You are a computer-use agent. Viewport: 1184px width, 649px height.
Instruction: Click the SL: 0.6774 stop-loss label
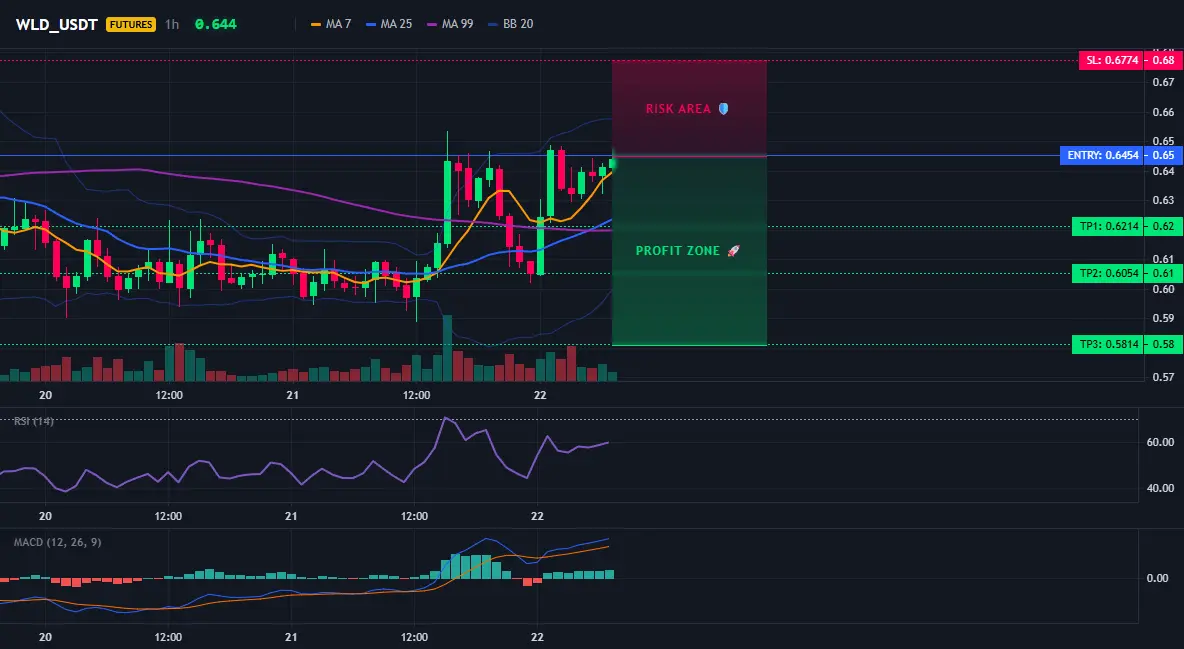click(1111, 60)
